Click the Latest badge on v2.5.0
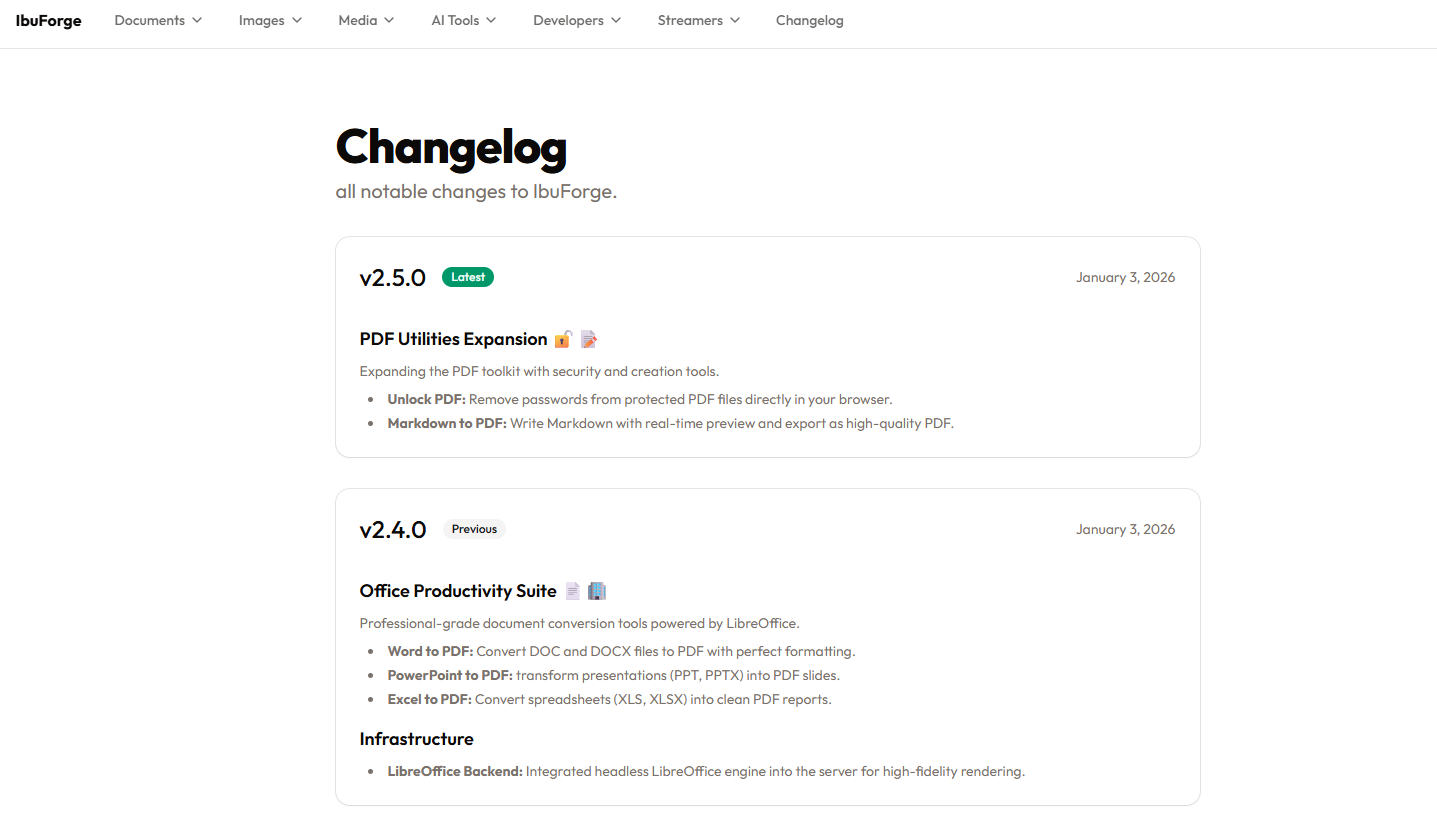 click(467, 277)
